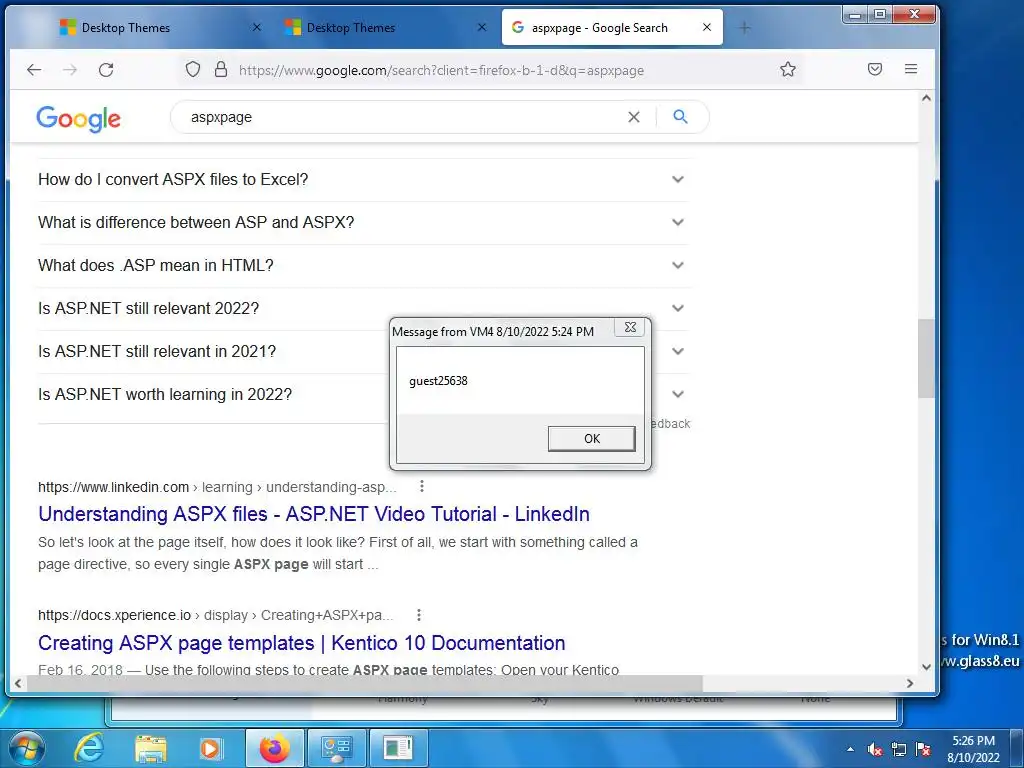Click the network tray icon
Screen dimensions: 1024x768
[x=899, y=749]
